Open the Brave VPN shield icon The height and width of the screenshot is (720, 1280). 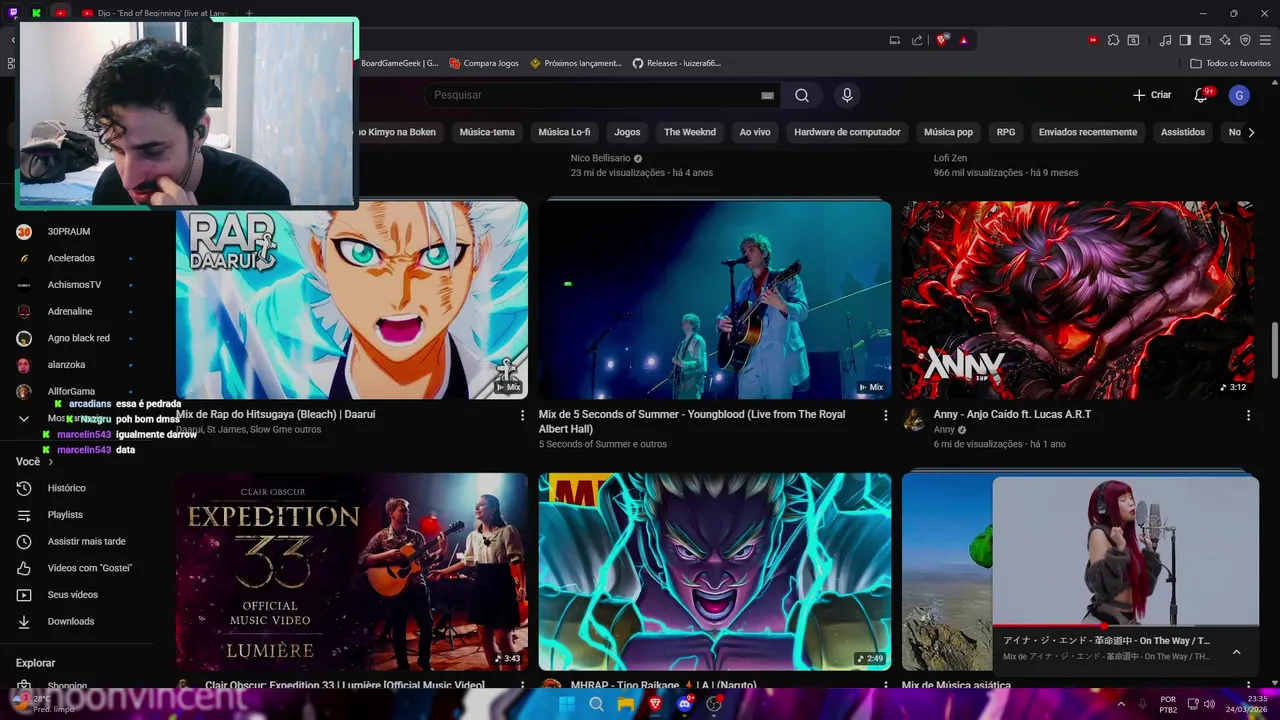(1245, 40)
